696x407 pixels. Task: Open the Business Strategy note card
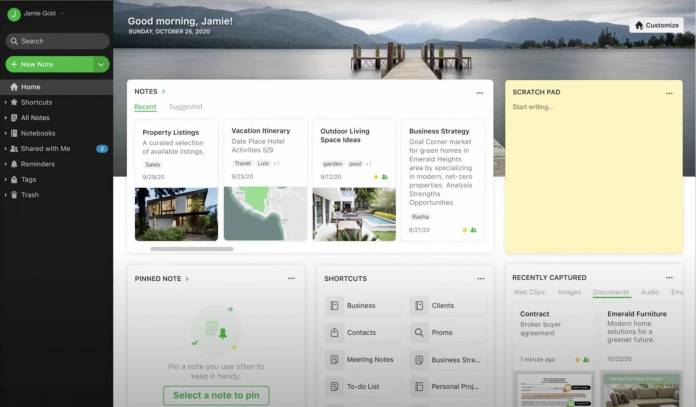443,180
